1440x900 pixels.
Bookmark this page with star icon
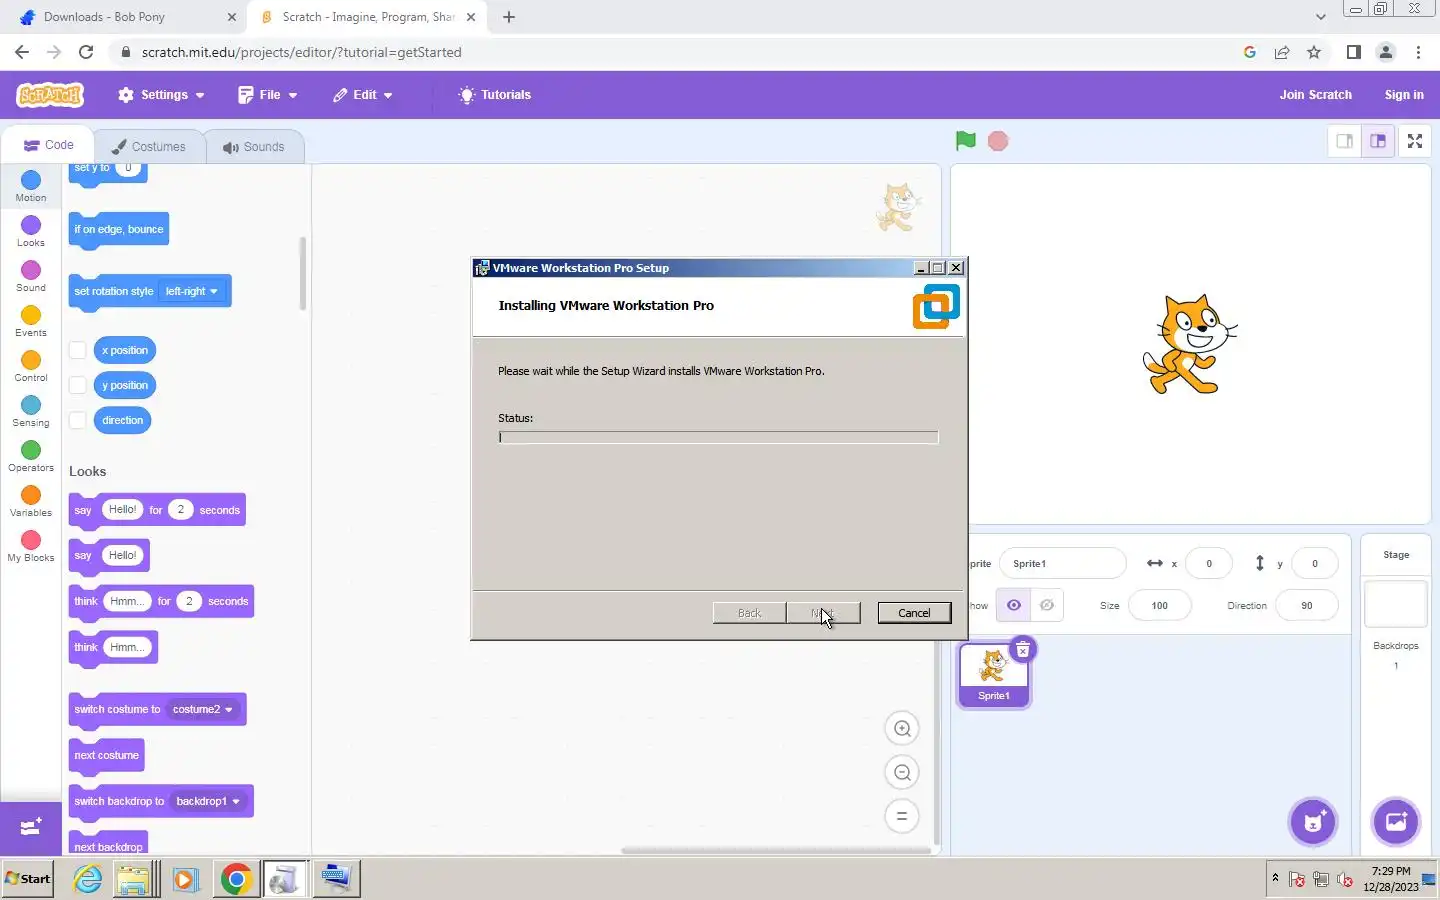[x=1314, y=52]
